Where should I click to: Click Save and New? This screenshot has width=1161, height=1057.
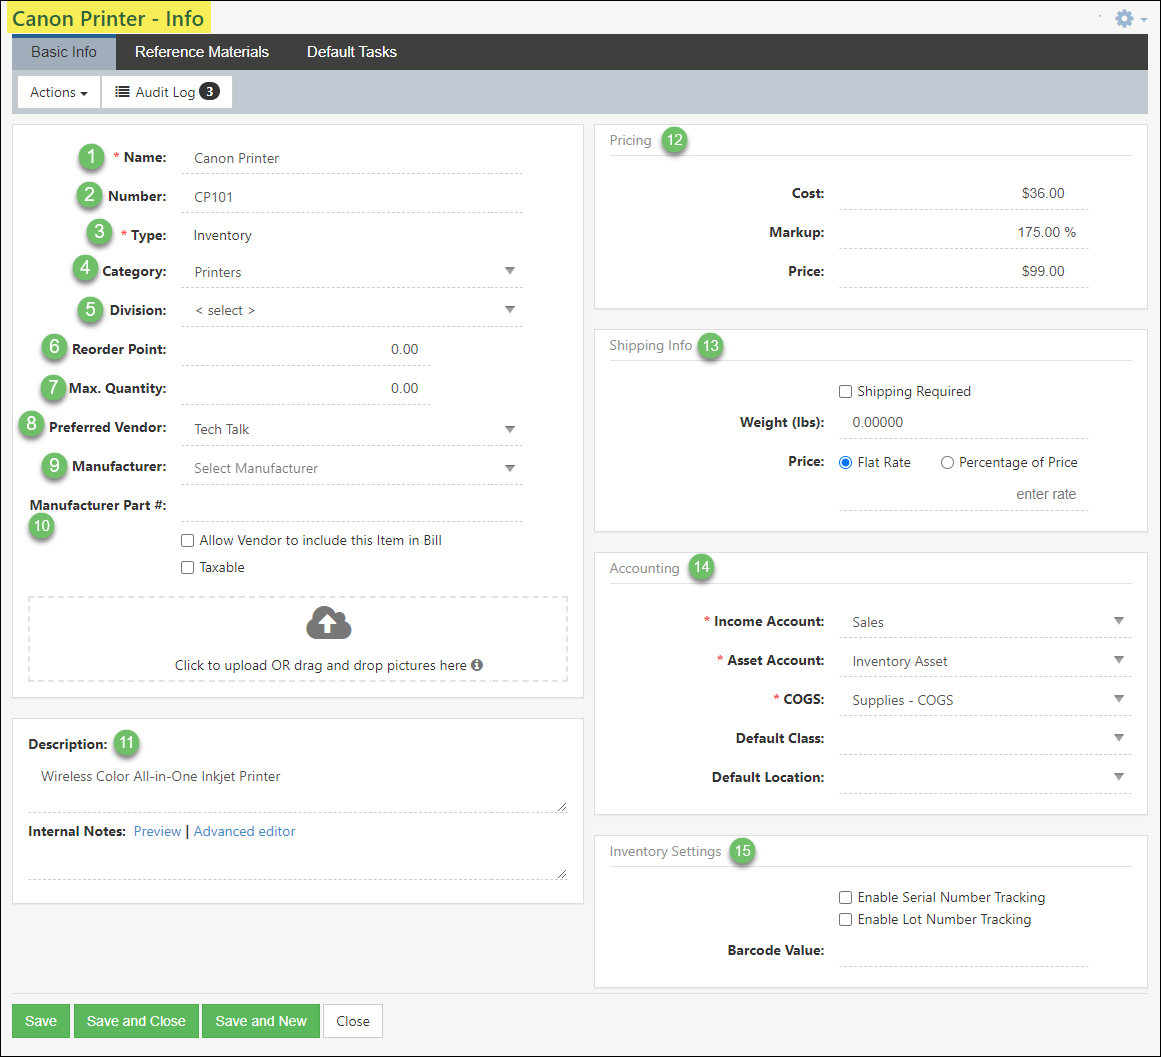point(260,1020)
